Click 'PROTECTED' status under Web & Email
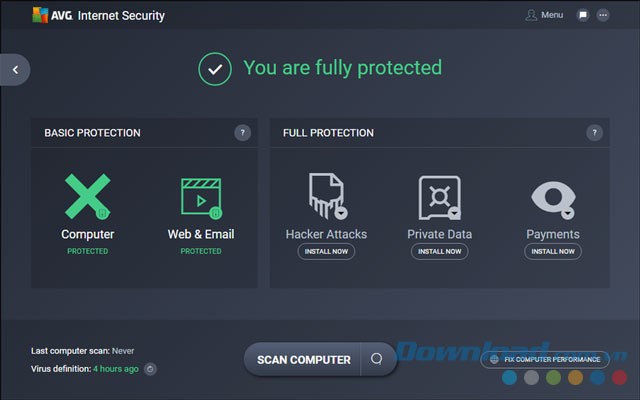The image size is (640, 400). coord(201,251)
